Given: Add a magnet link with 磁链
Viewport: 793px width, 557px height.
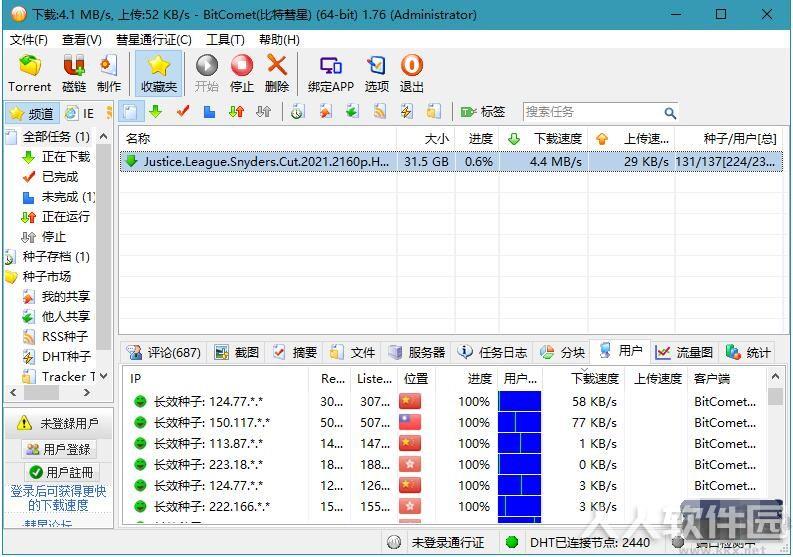Looking at the screenshot, I should click(74, 74).
